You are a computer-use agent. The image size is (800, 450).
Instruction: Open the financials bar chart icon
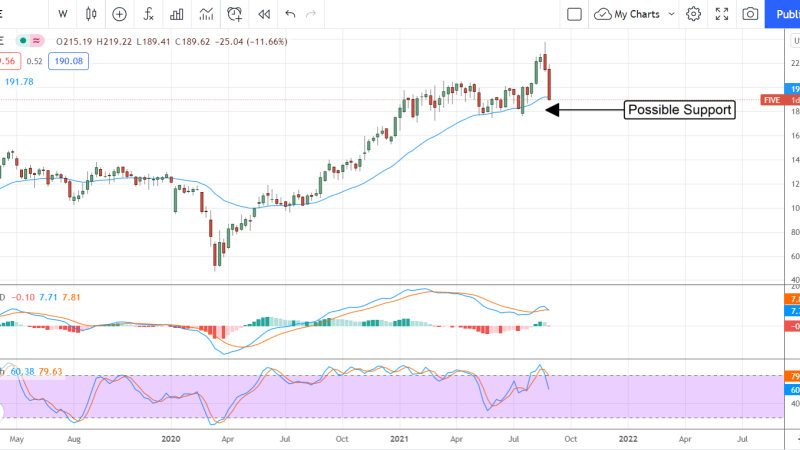[x=177, y=14]
